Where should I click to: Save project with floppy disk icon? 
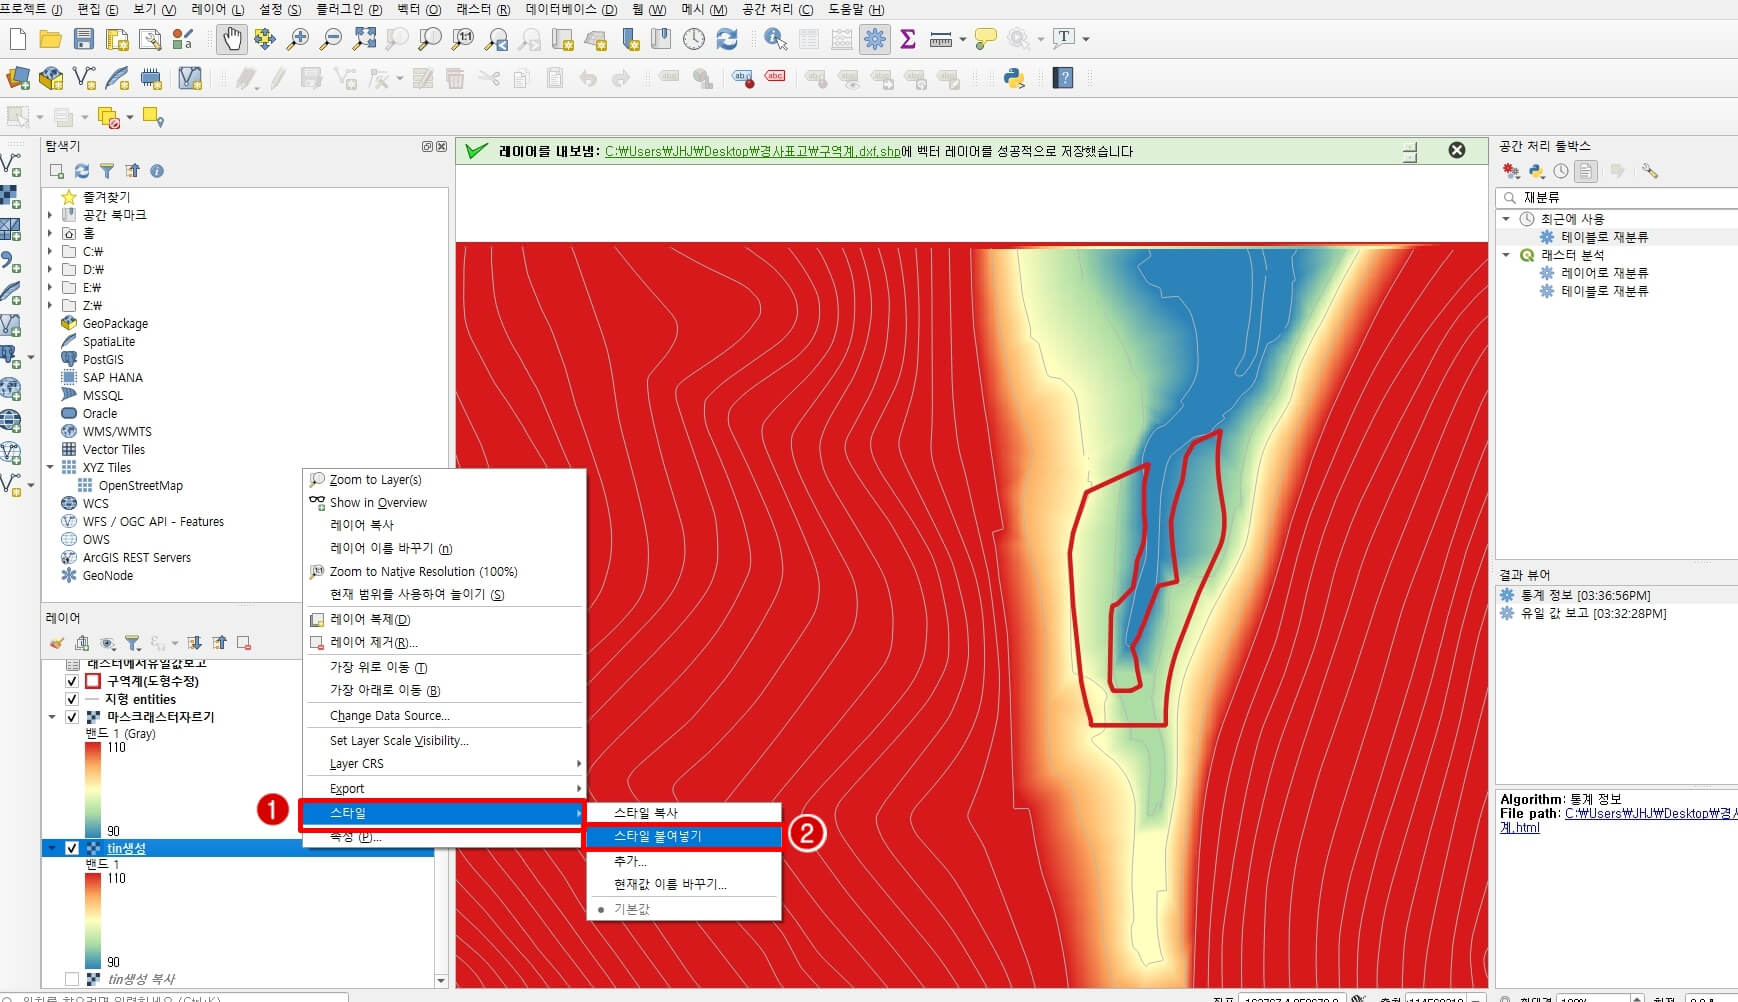pos(84,39)
